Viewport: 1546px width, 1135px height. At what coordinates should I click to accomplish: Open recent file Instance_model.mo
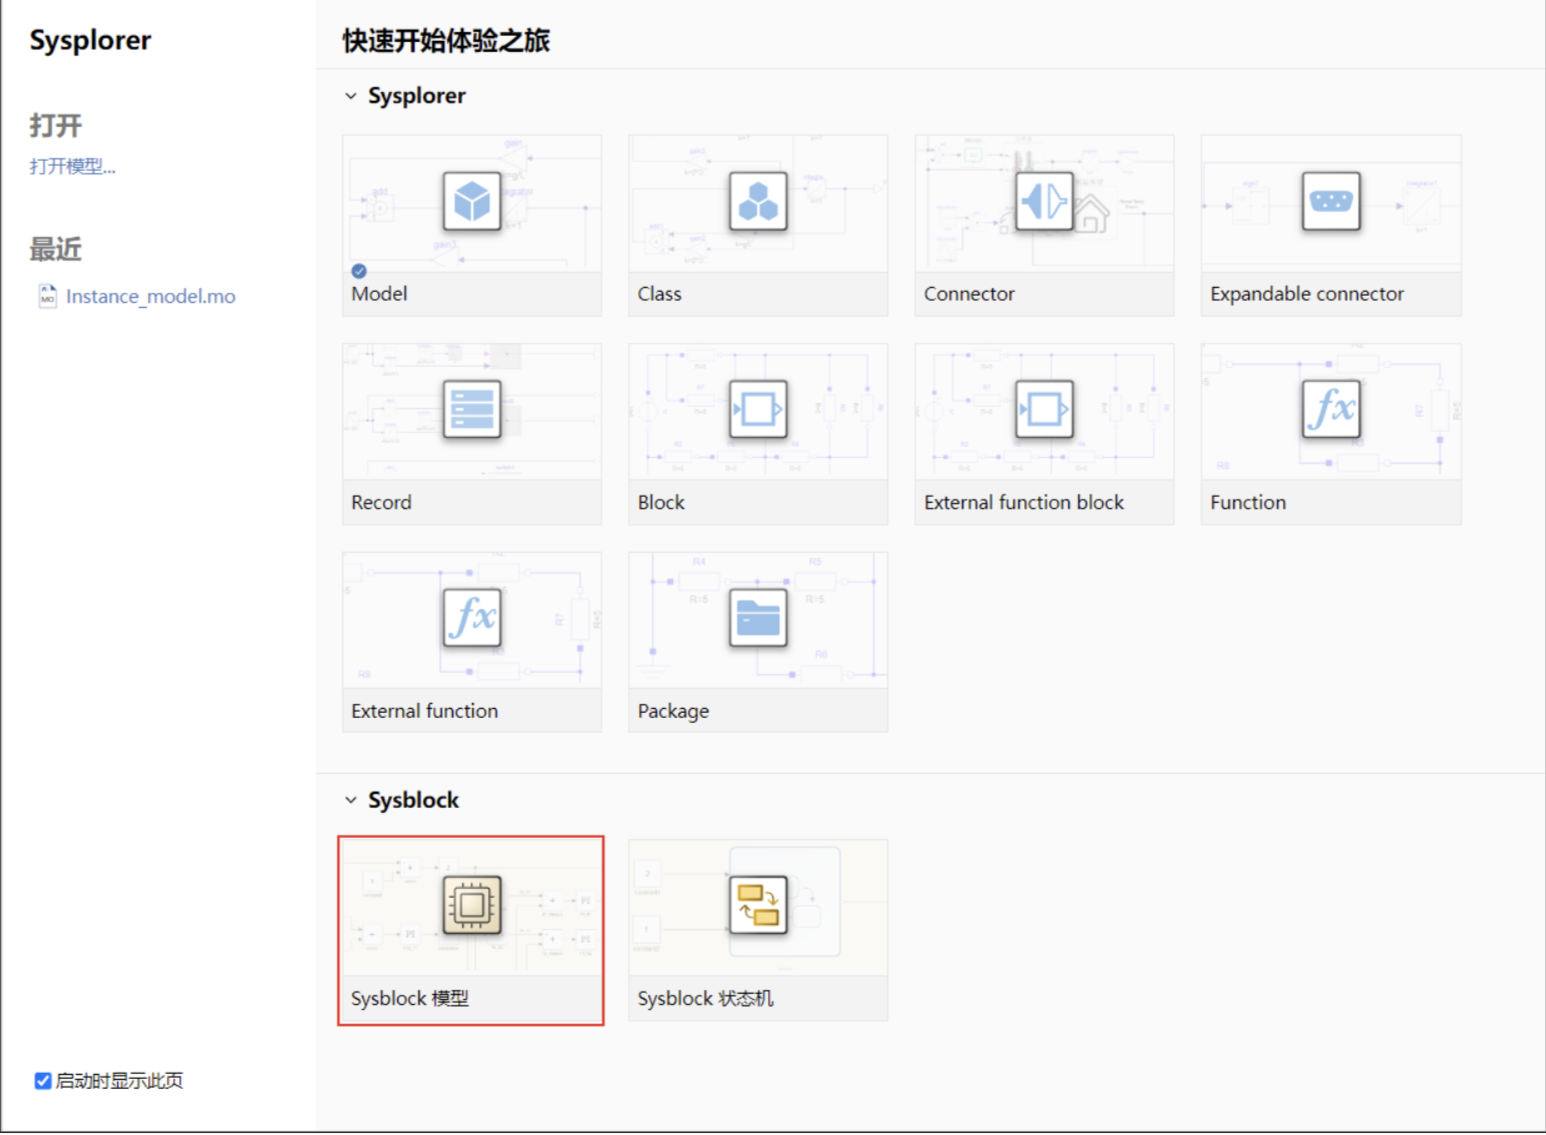[151, 296]
